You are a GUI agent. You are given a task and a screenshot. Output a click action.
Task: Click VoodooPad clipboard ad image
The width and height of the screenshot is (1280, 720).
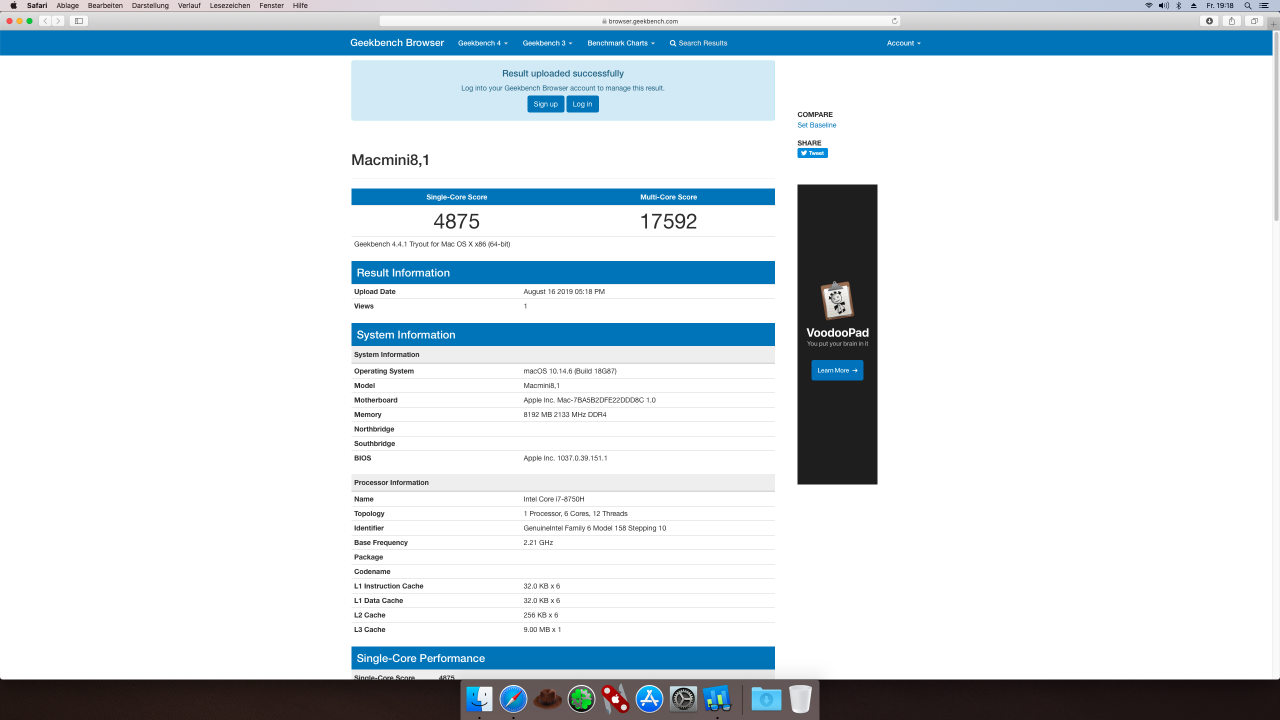(837, 300)
